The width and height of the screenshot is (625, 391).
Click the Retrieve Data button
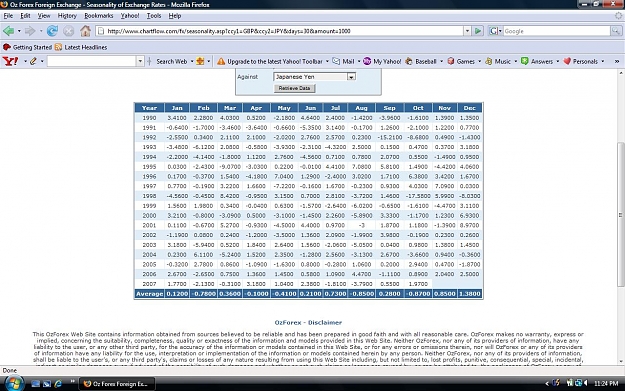click(295, 88)
